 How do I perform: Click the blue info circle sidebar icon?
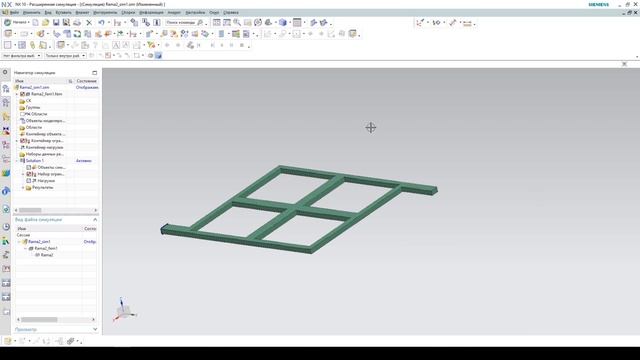point(6,191)
